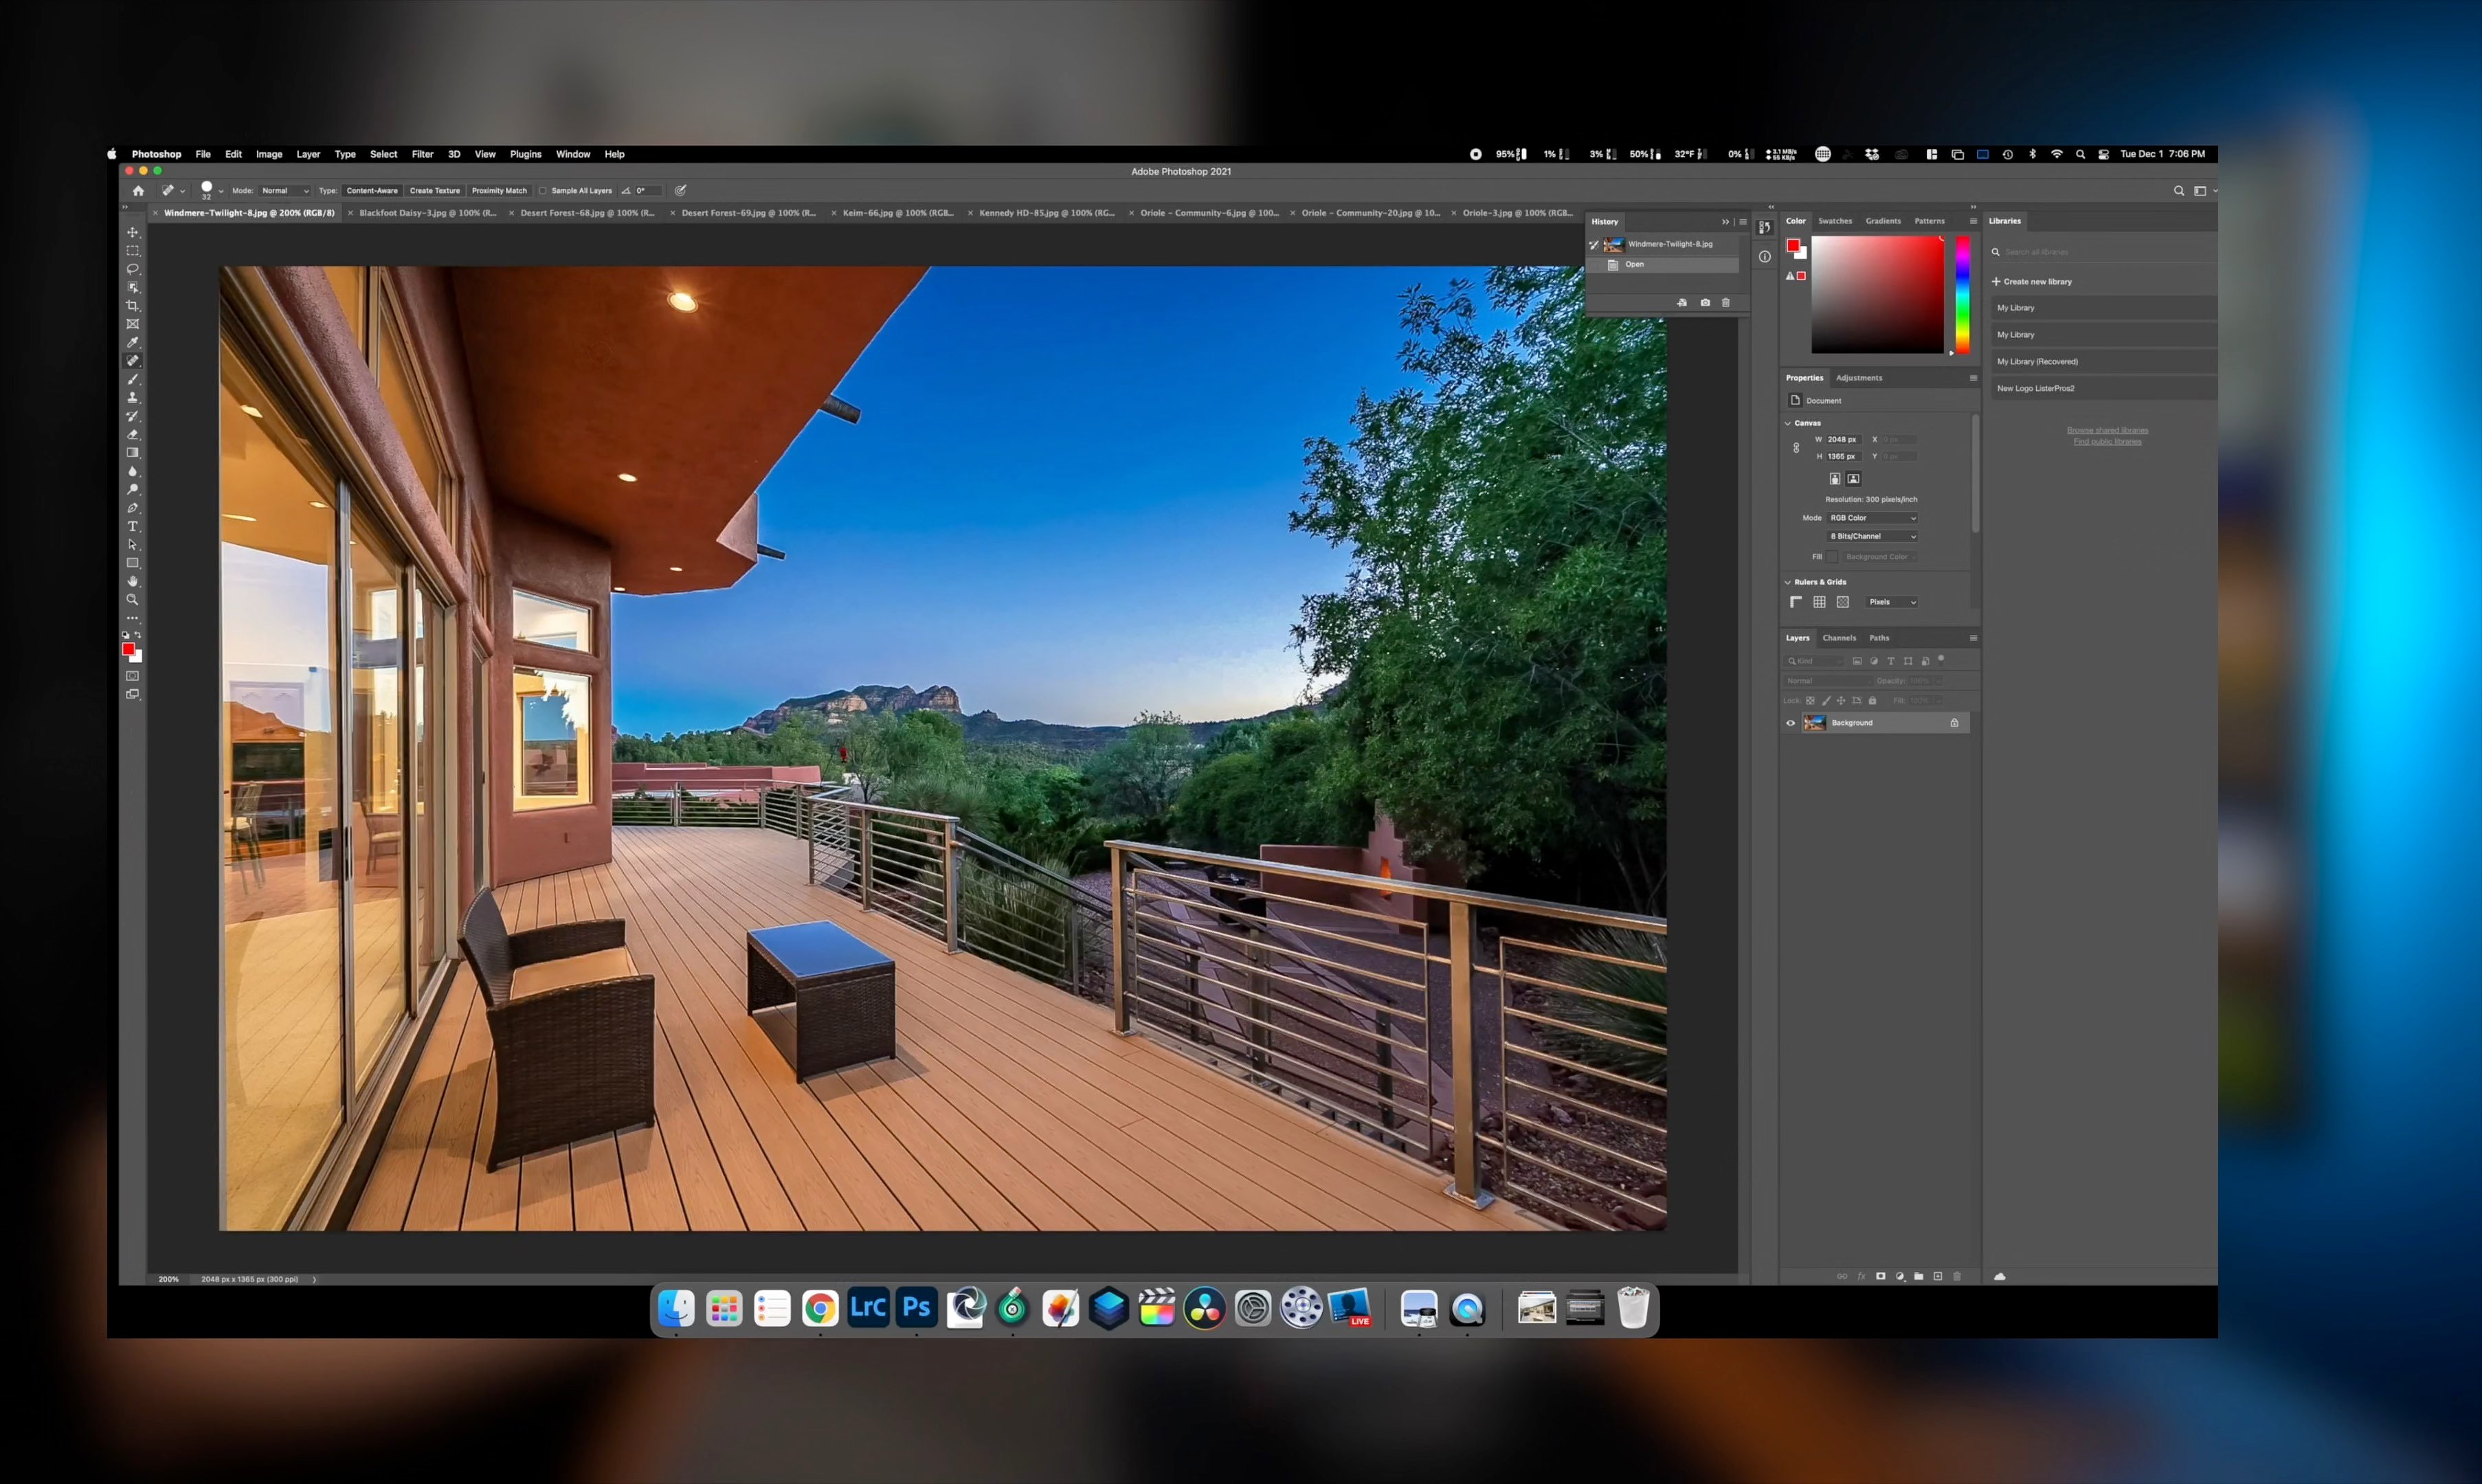Screen dimensions: 2482x1484
Task: Select the Path Selection tool
Action: click(x=132, y=545)
